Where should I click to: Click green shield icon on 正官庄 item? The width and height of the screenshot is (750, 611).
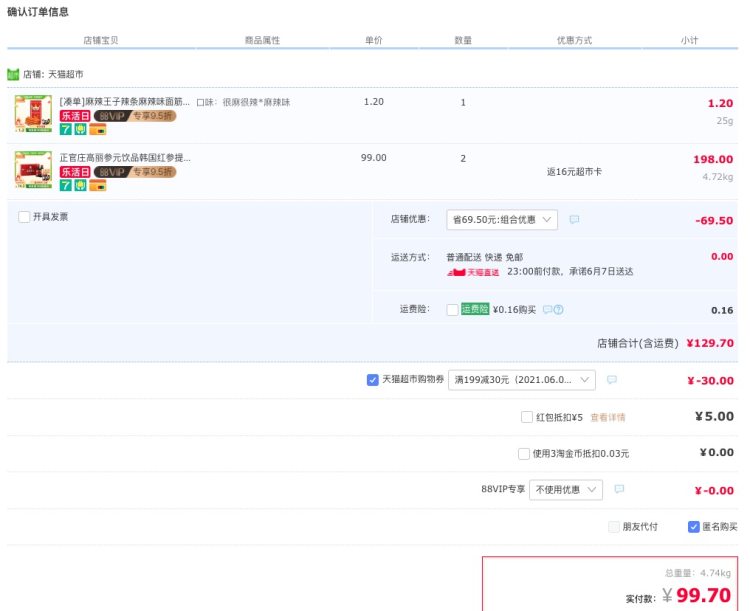(80, 185)
